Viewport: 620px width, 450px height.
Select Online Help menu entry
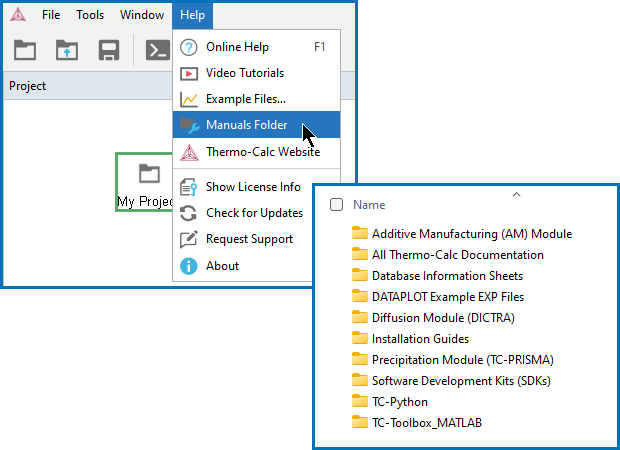point(256,47)
